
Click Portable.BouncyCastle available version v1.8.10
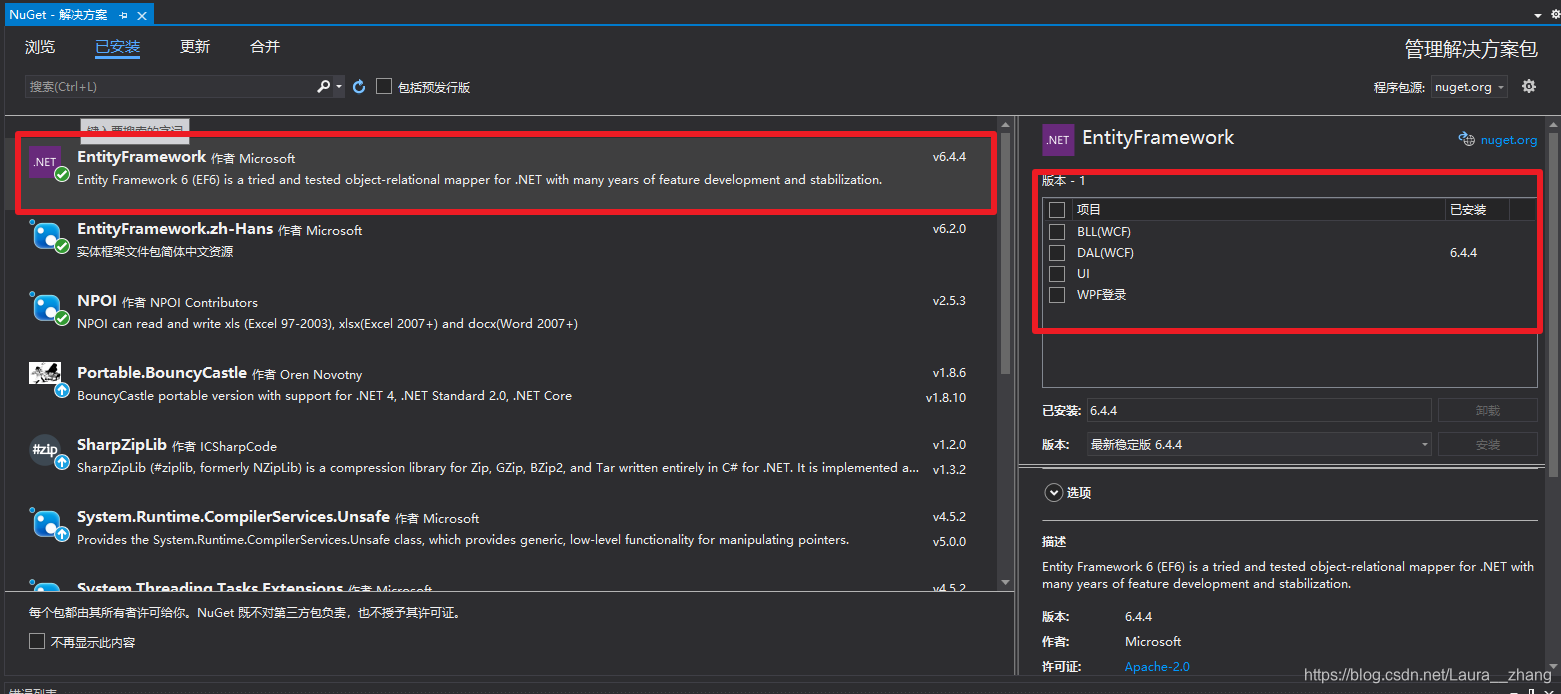pos(945,397)
